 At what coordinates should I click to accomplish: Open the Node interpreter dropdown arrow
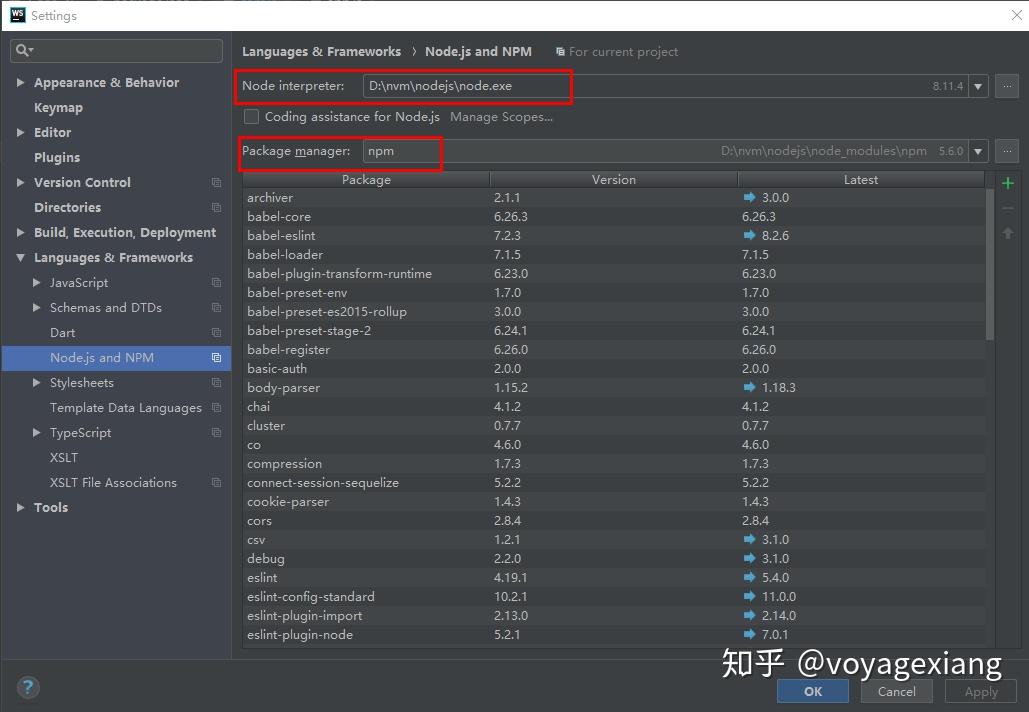[x=978, y=86]
